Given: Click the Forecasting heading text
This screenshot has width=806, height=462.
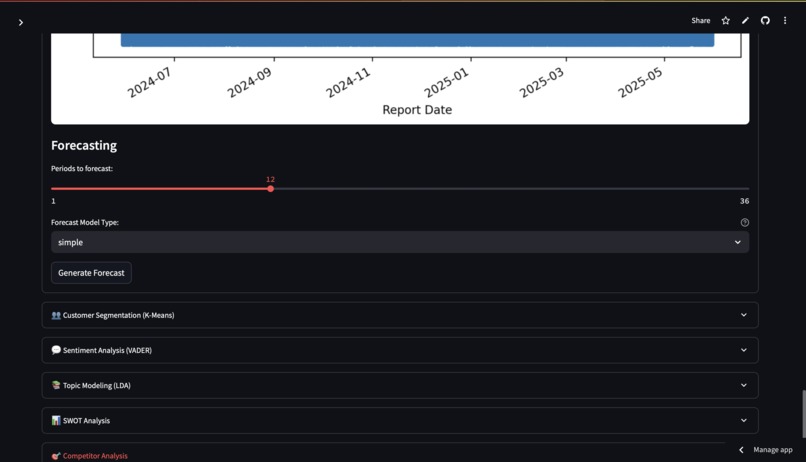Looking at the screenshot, I should (84, 145).
